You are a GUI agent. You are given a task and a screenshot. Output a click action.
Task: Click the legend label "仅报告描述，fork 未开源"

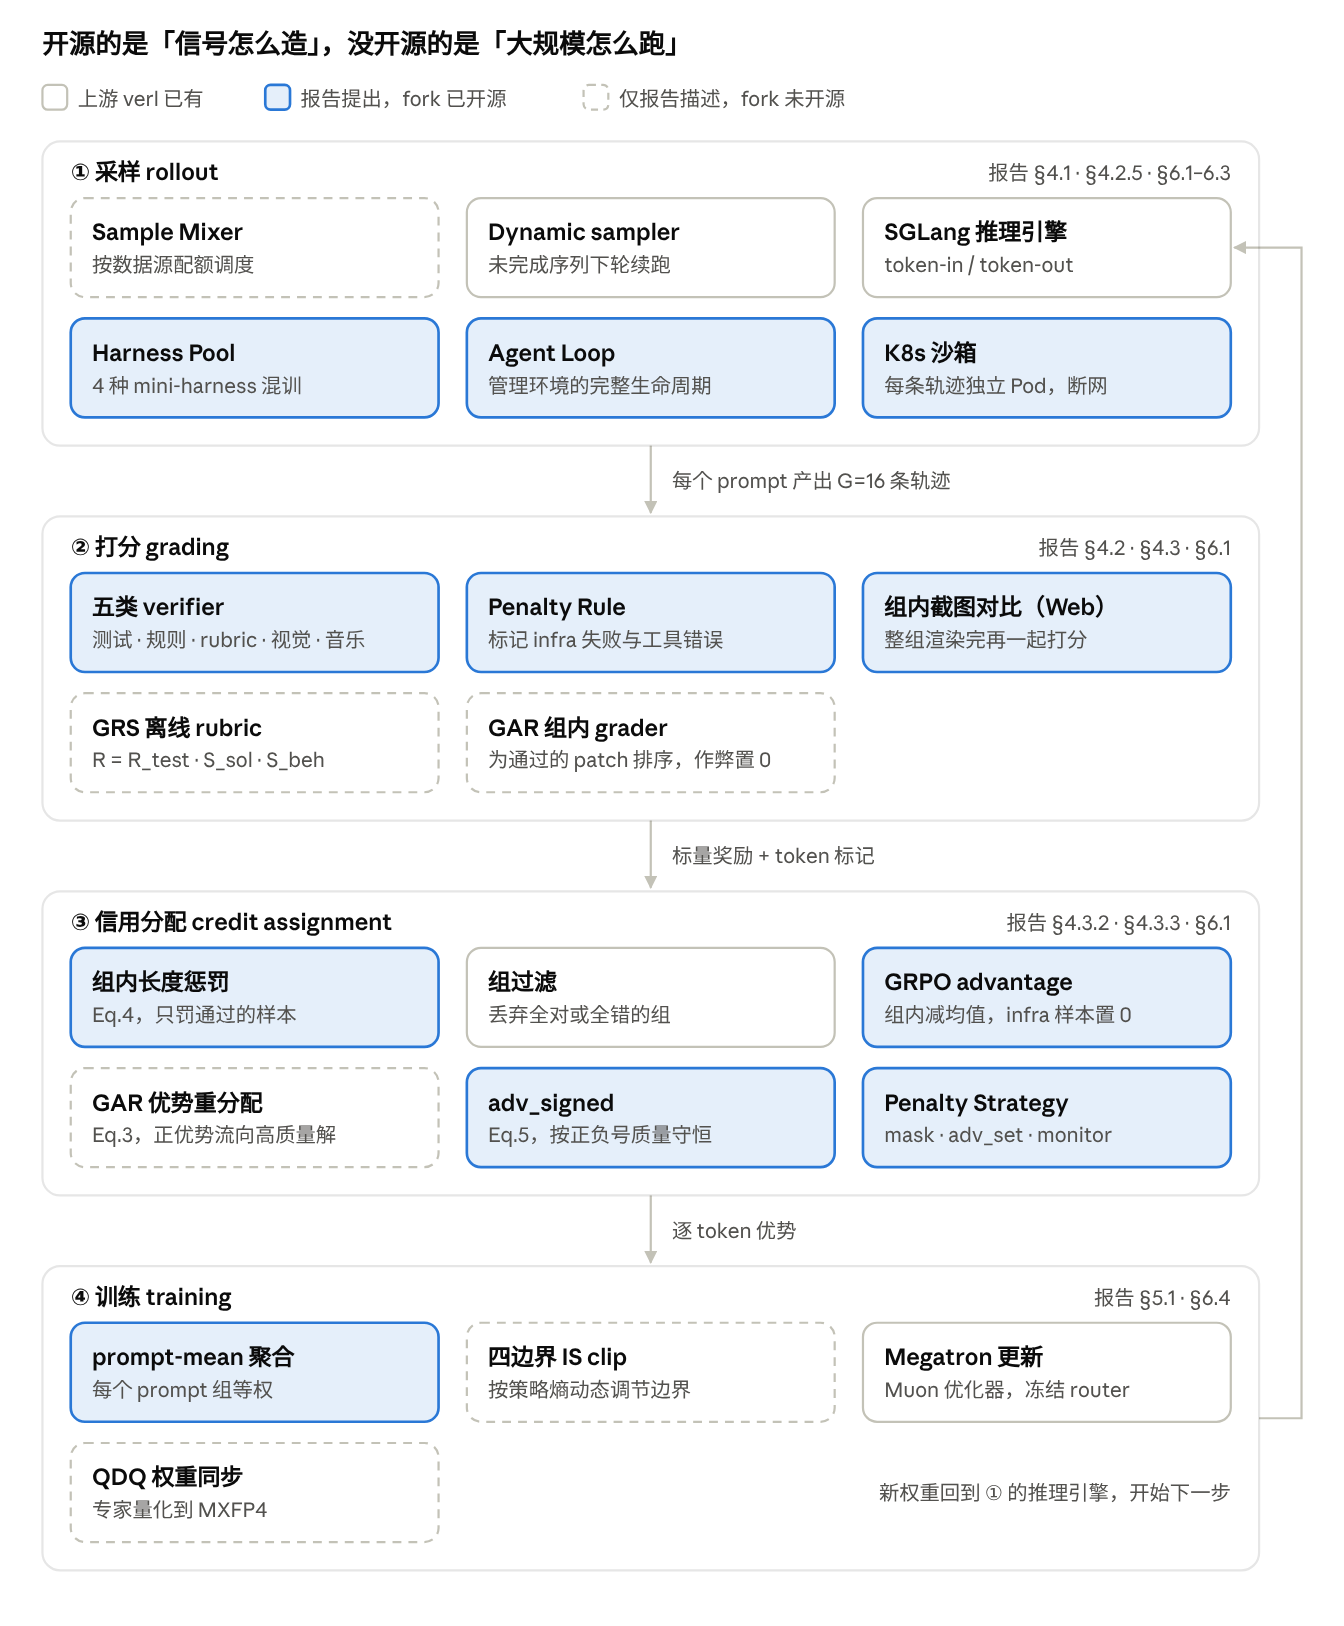(x=732, y=98)
